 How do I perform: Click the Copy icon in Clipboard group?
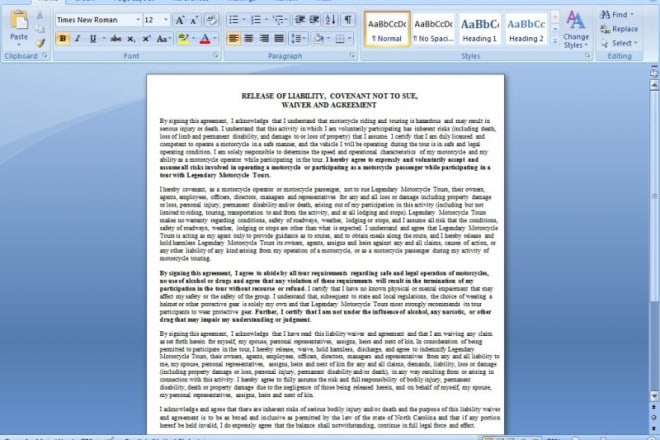[x=40, y=29]
